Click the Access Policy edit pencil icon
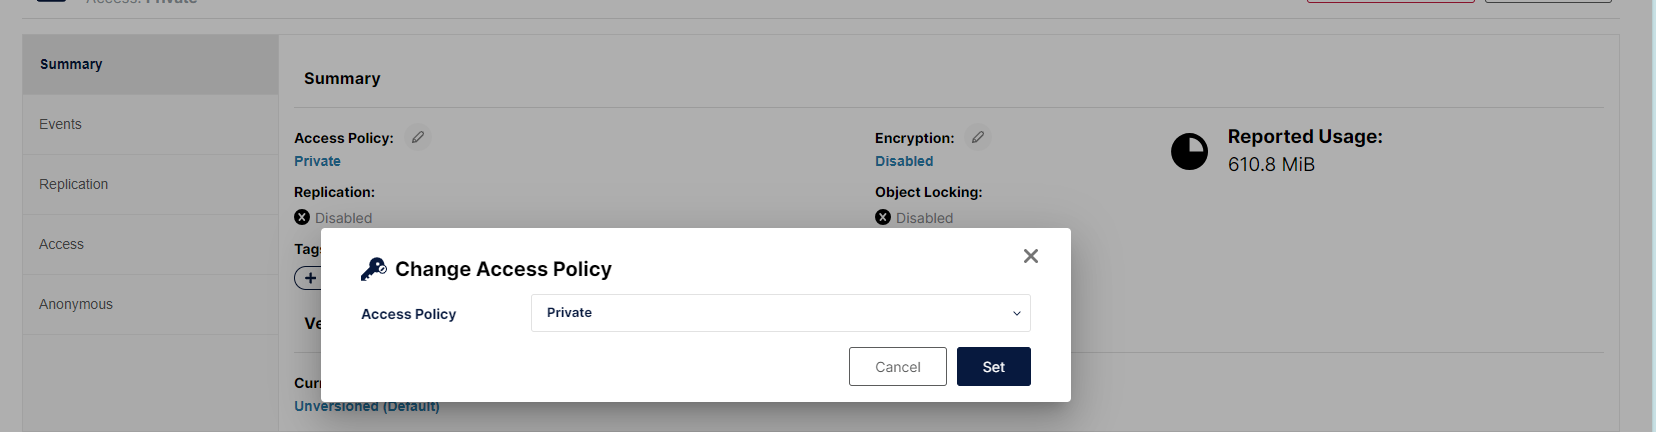Viewport: 1656px width, 432px height. [418, 137]
